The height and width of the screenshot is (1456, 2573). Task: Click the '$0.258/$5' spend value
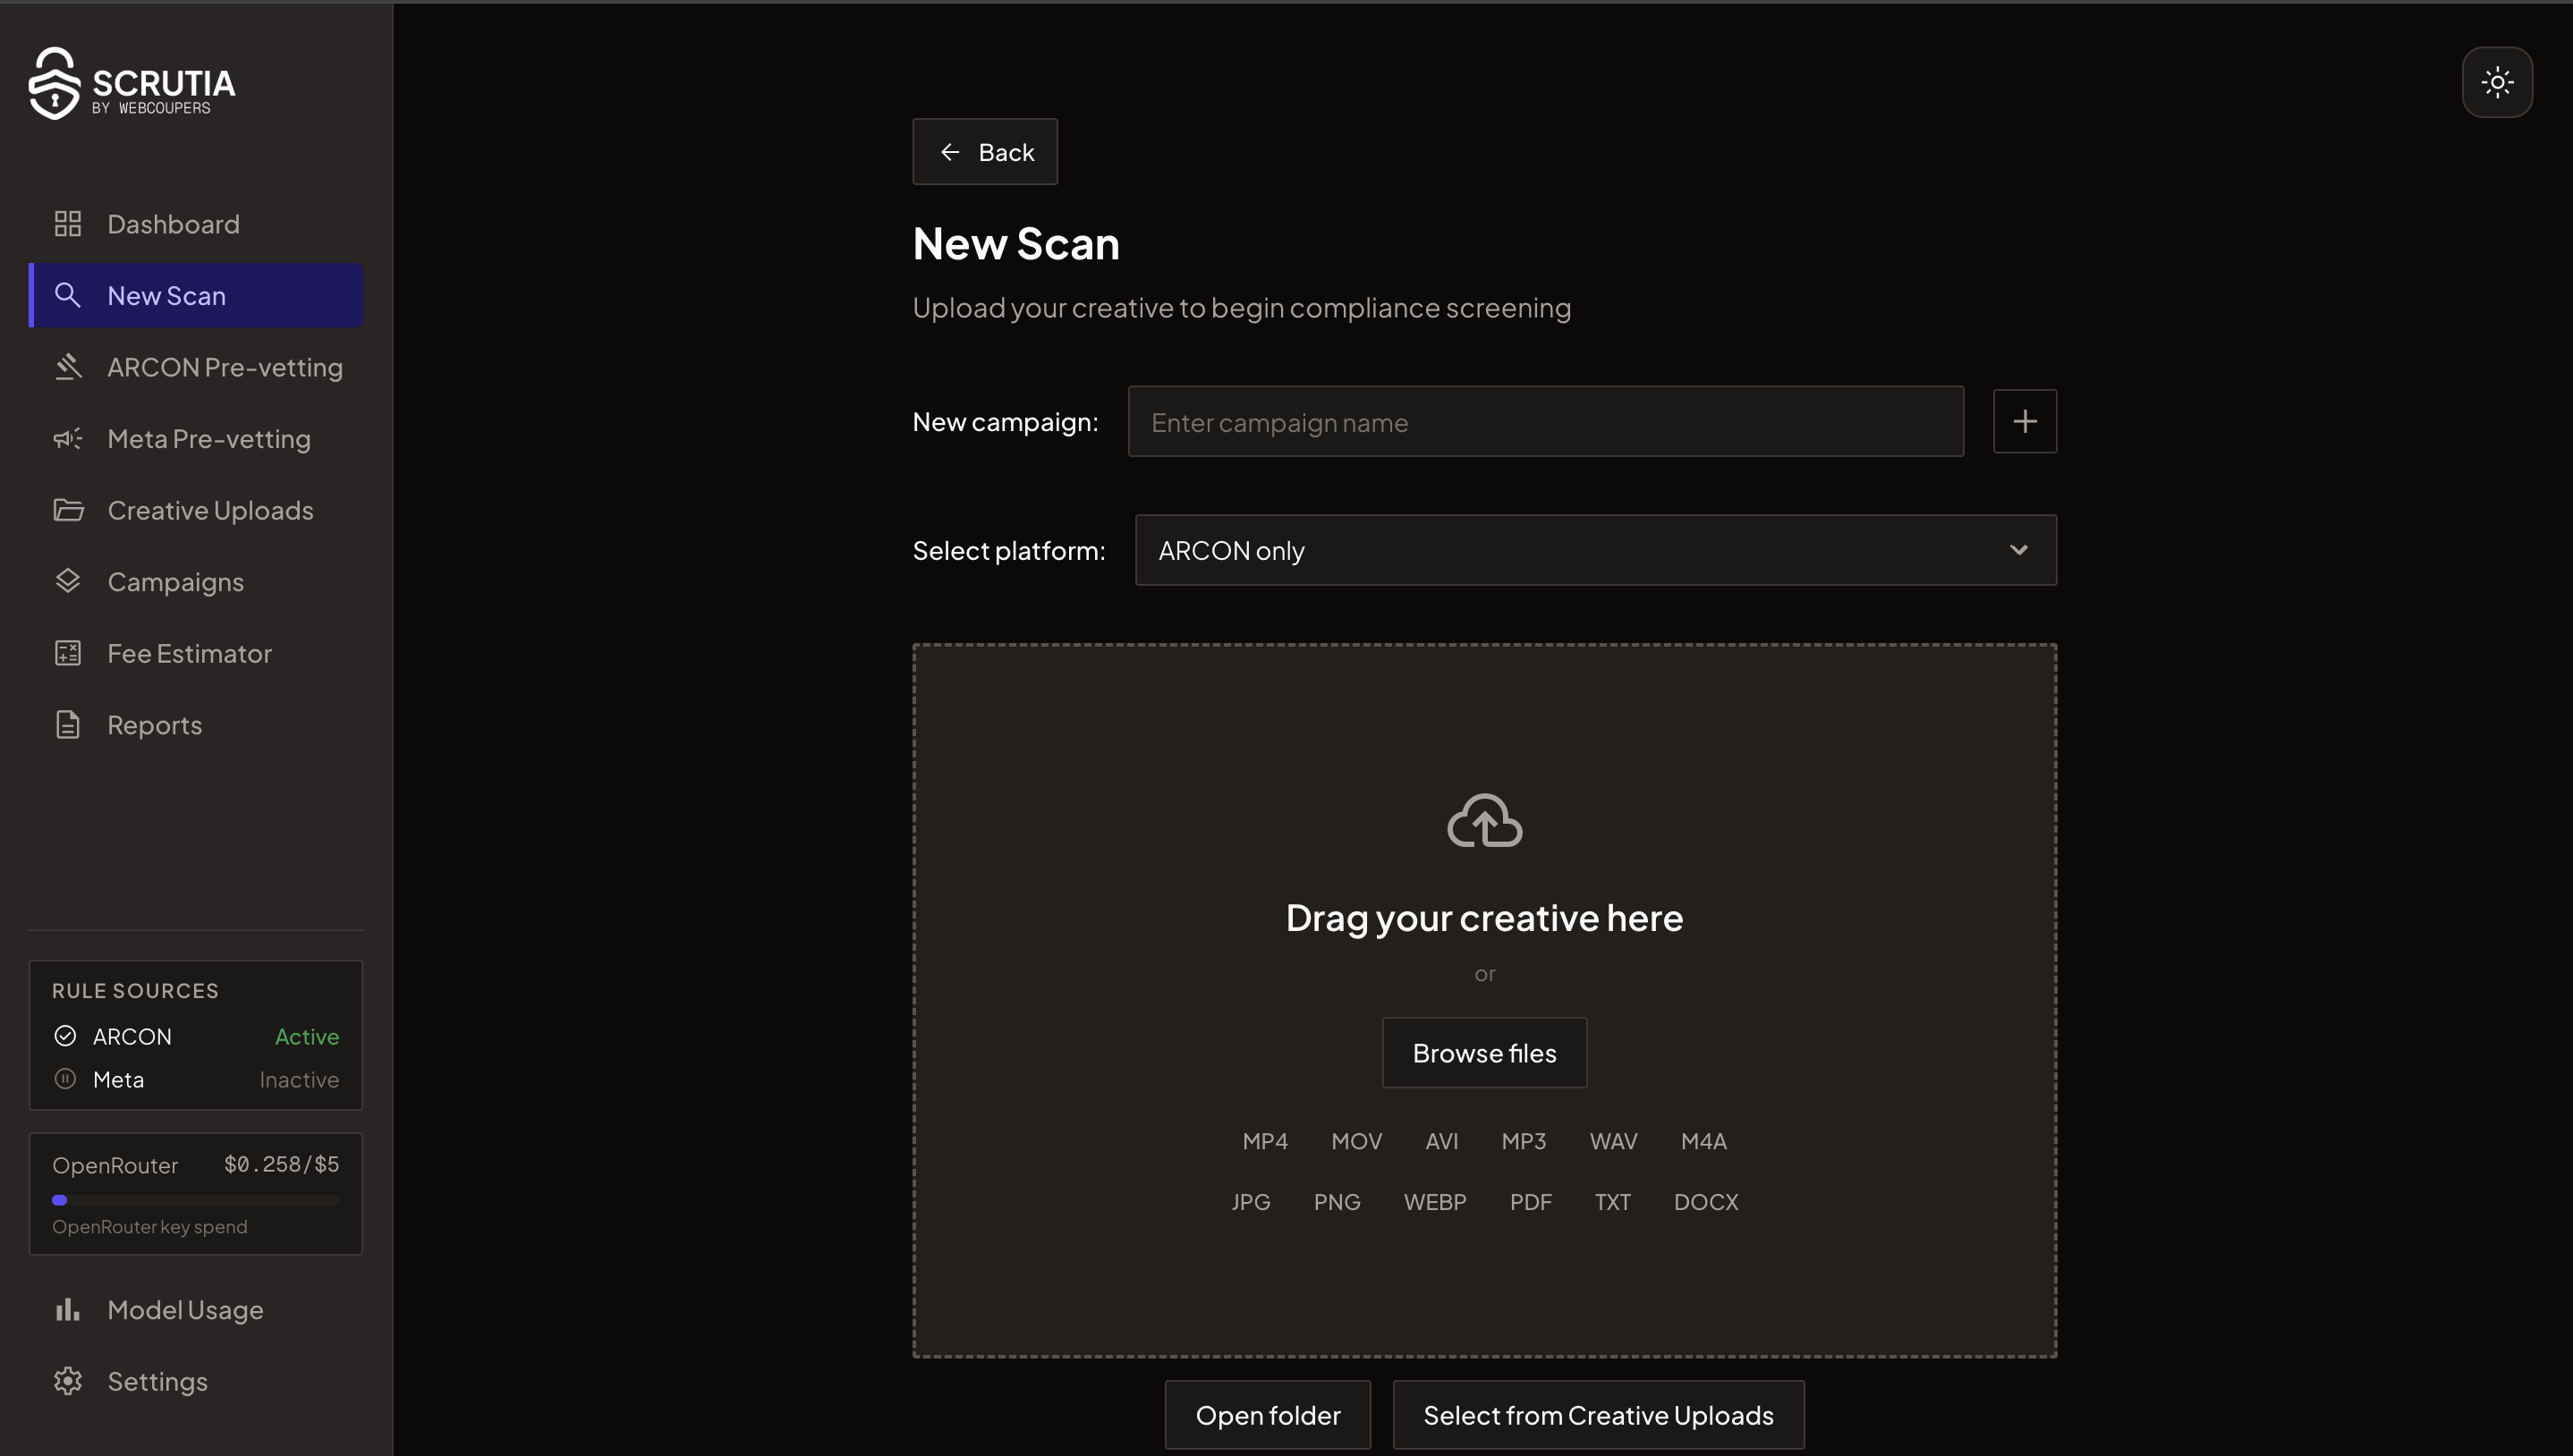tap(282, 1164)
